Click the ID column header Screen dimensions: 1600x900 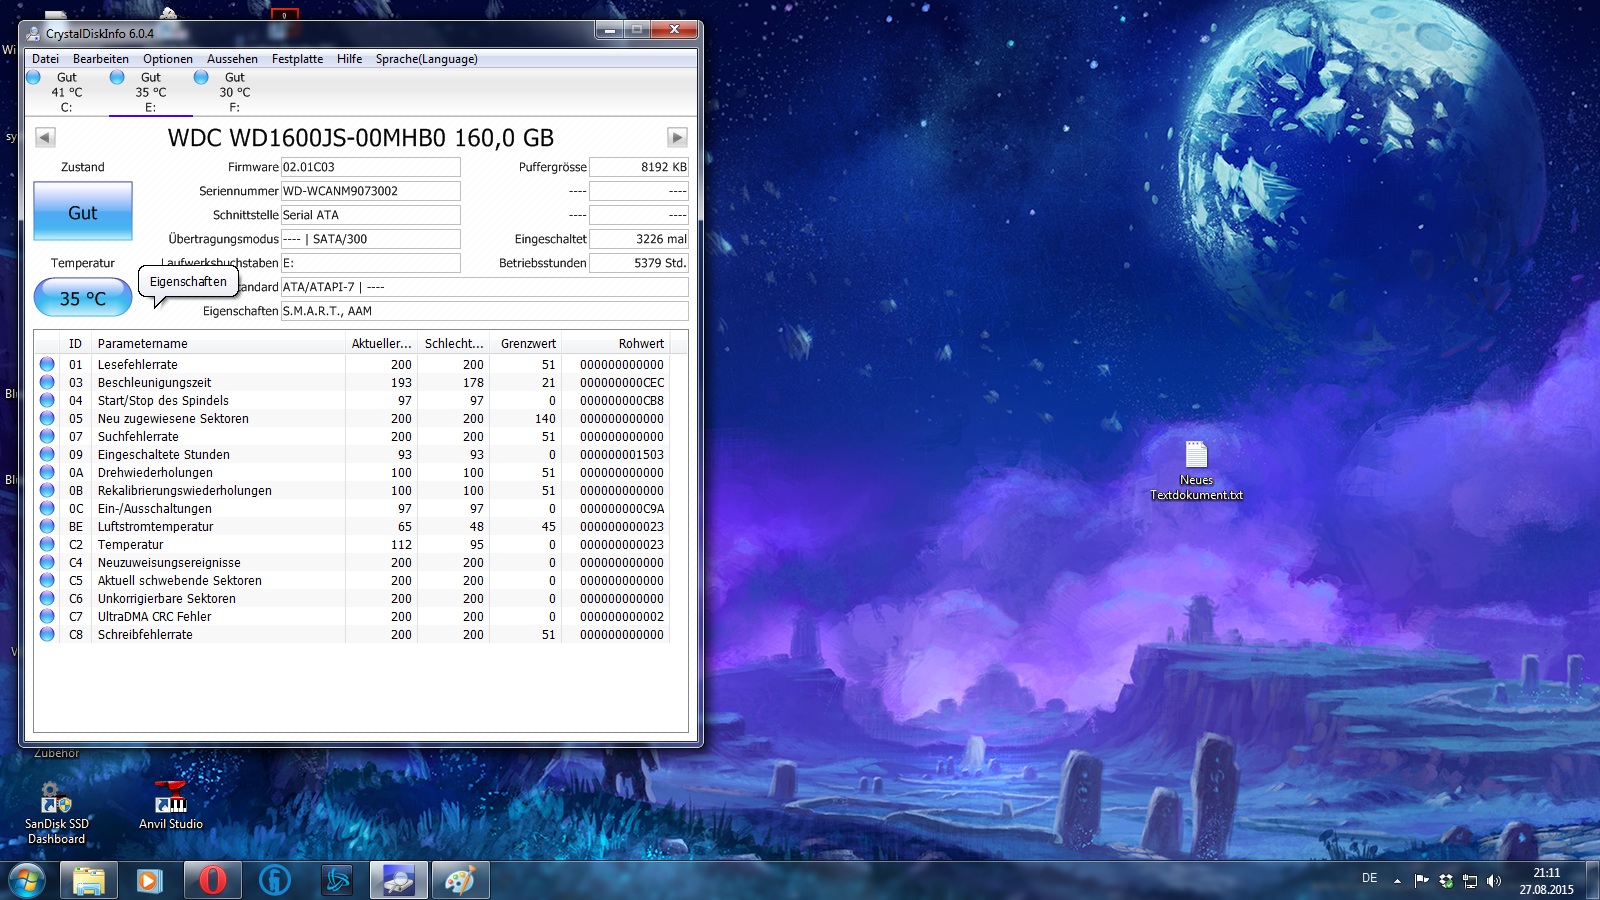point(76,343)
